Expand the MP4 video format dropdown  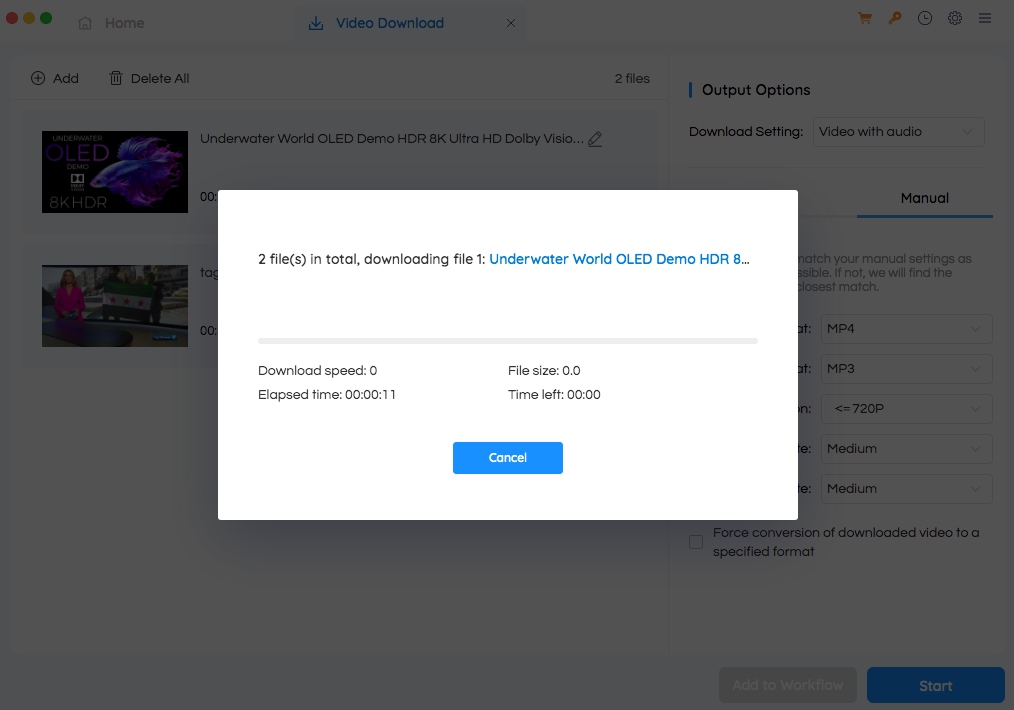click(x=906, y=328)
